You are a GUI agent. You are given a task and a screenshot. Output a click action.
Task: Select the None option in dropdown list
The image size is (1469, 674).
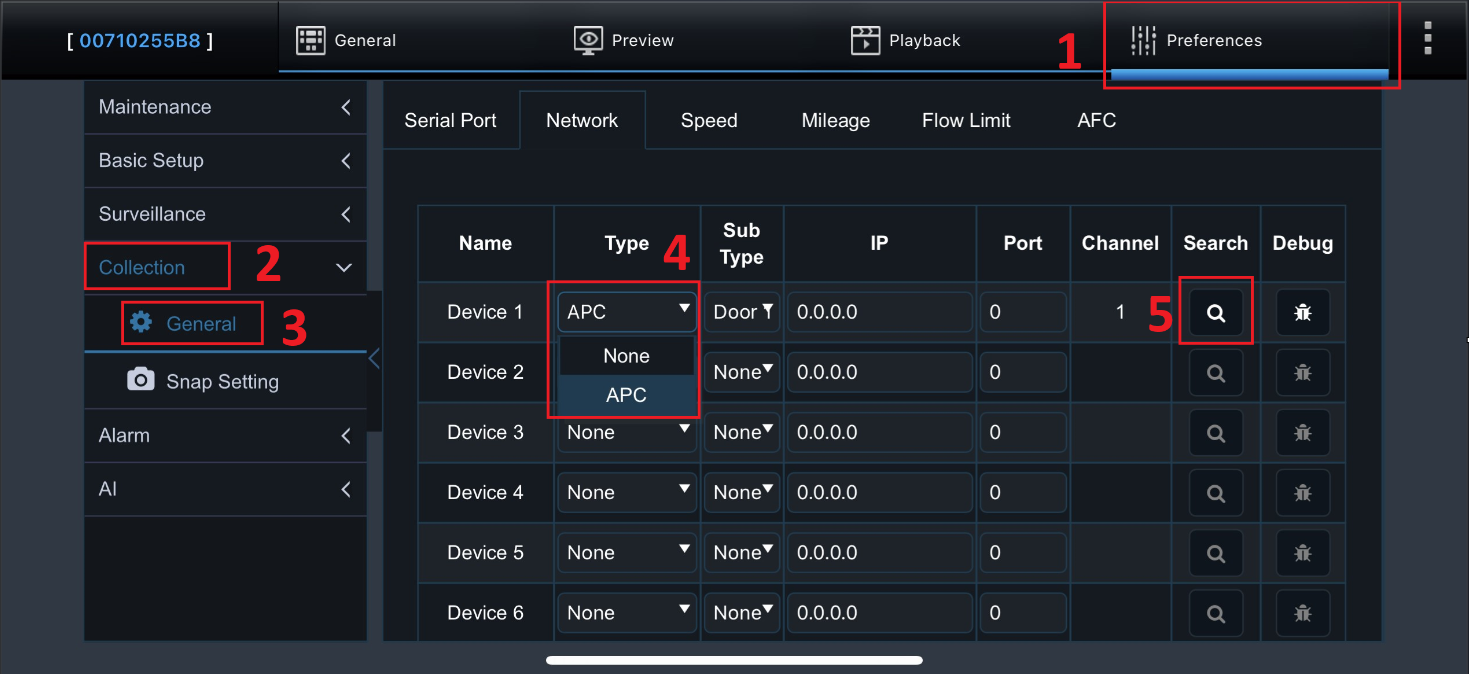click(x=626, y=356)
